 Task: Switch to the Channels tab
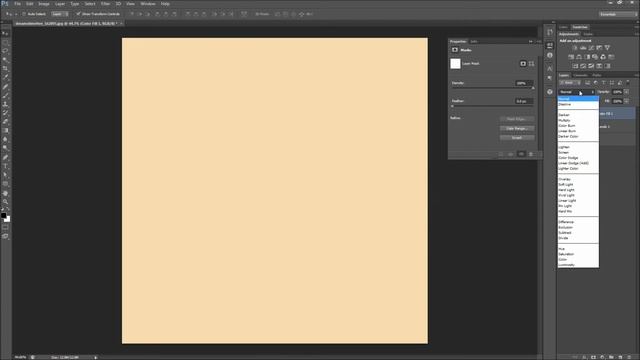580,75
